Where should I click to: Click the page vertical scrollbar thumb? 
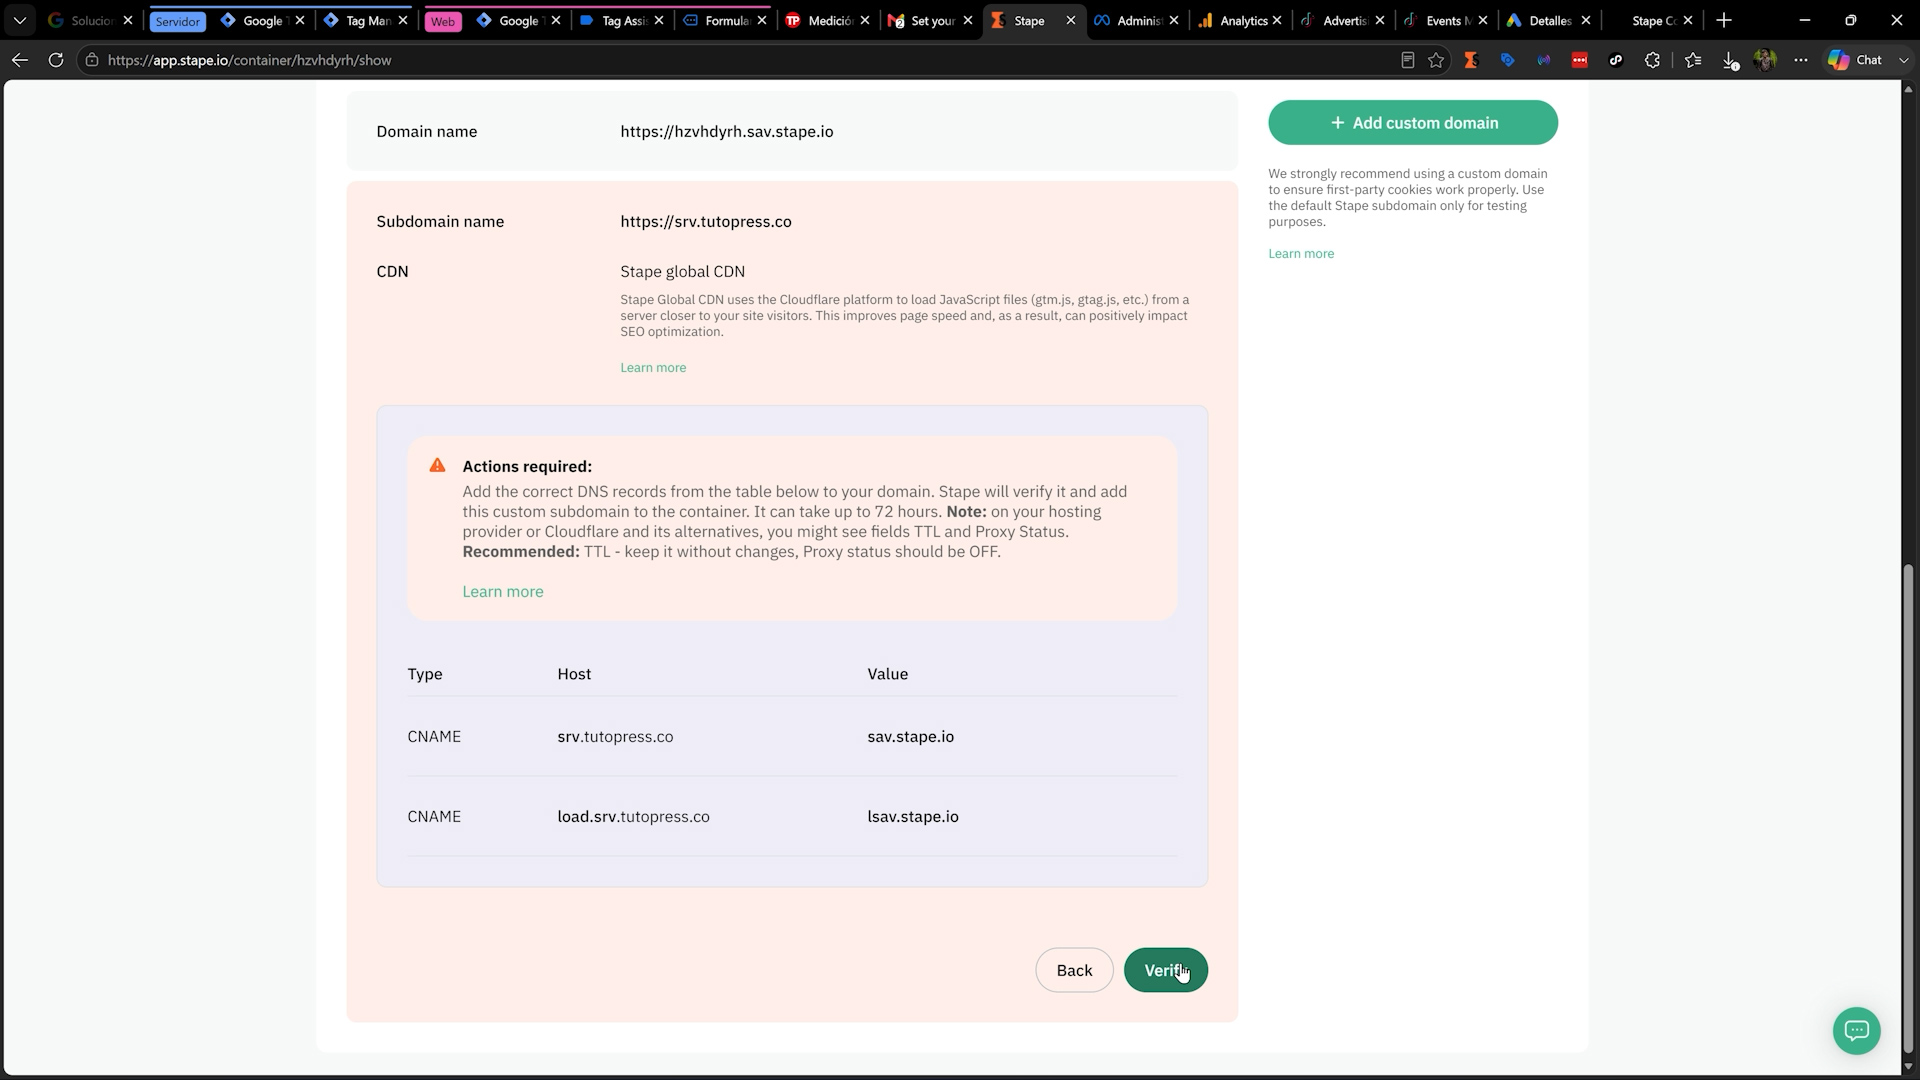[x=1908, y=807]
